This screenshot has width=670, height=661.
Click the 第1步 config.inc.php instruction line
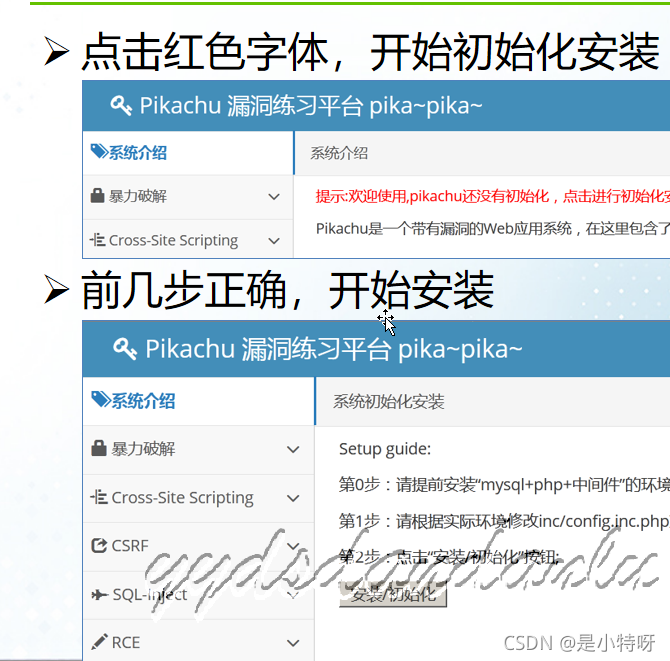504,521
